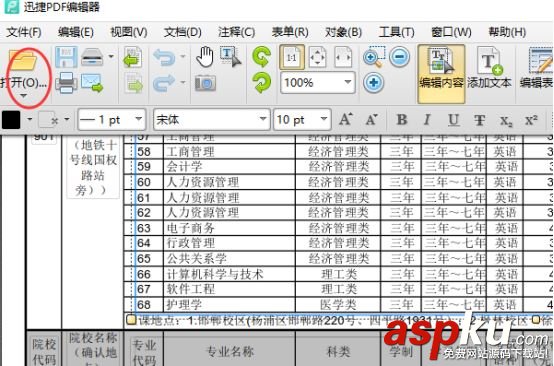Click the 护理学 cell in row 68
The width and height of the screenshot is (554, 366).
point(229,305)
